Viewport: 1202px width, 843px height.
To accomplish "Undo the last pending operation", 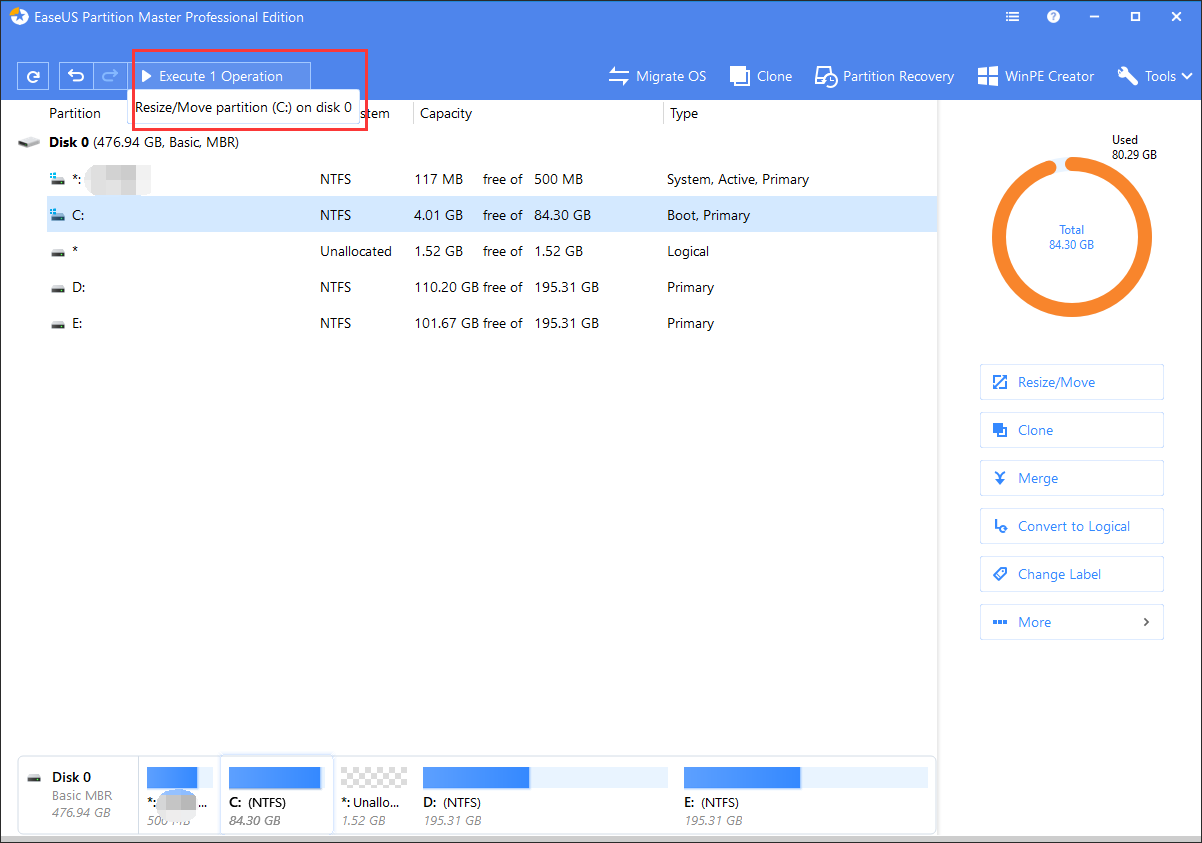I will pos(76,76).
